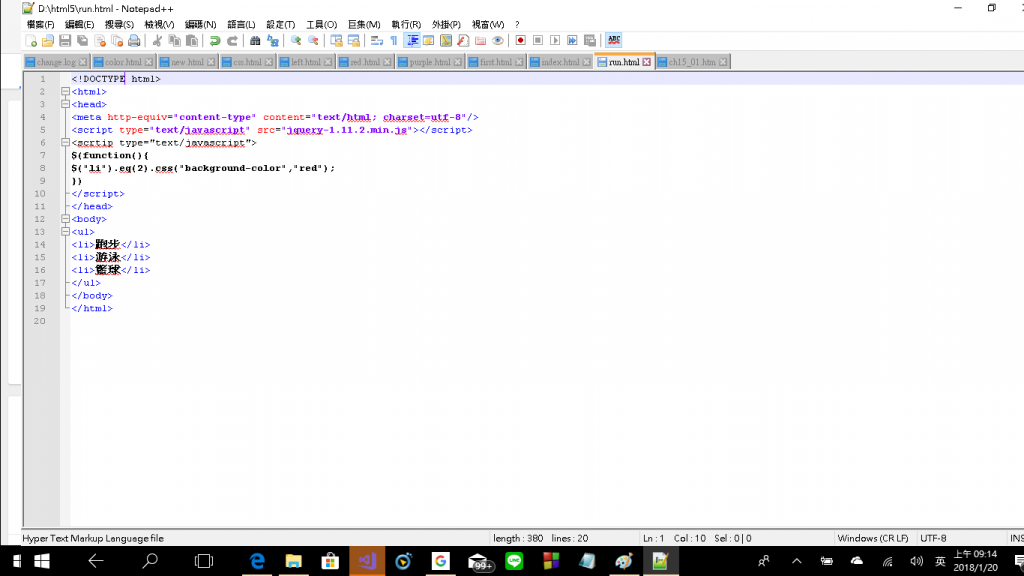Toggle the indent guide display
Image resolution: width=1024 pixels, height=576 pixels.
[x=412, y=40]
